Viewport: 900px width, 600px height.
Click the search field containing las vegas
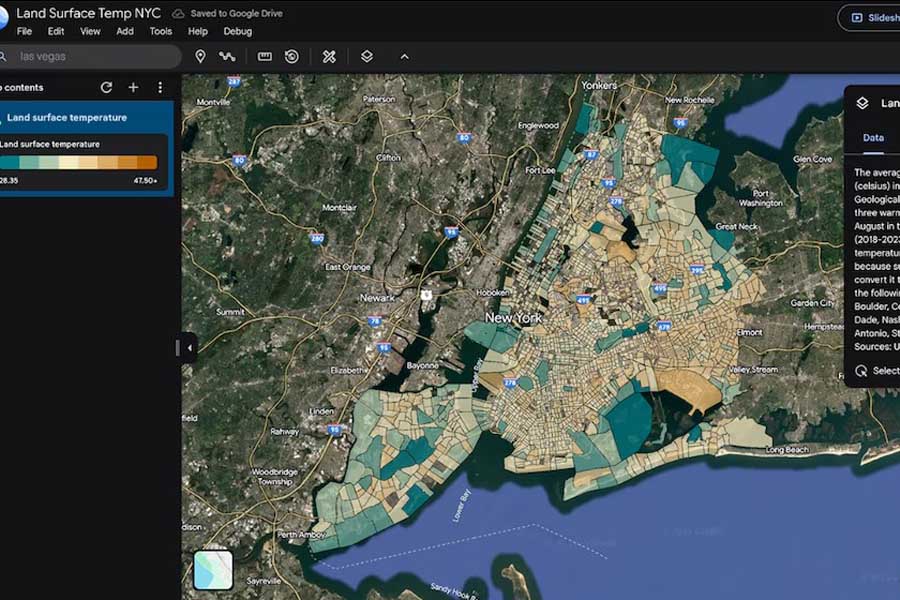click(x=89, y=56)
